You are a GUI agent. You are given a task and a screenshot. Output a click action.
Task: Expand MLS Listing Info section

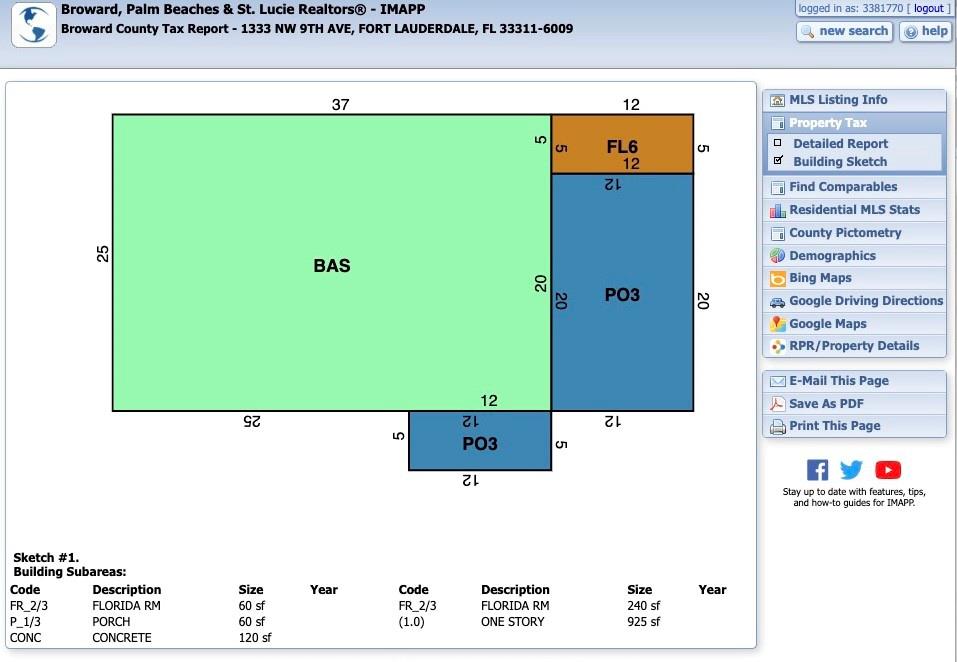click(x=837, y=100)
